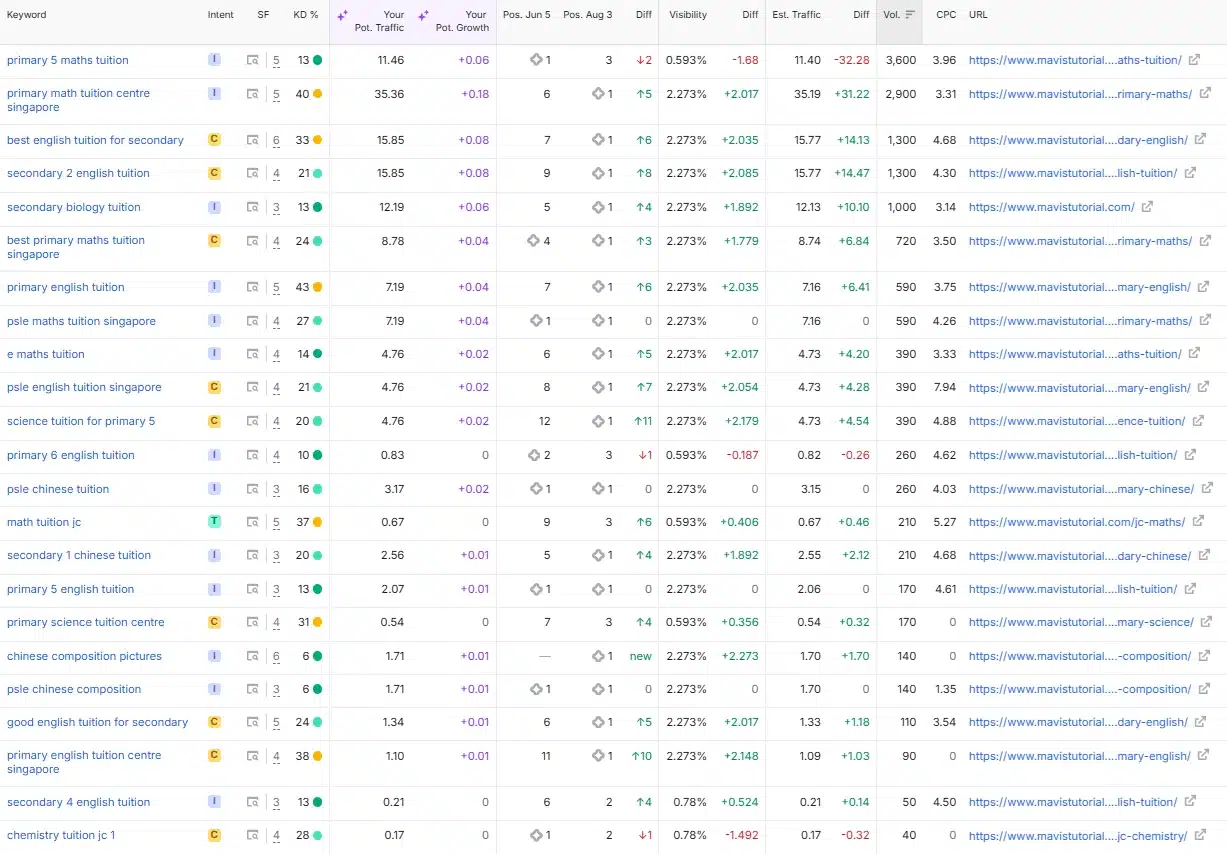1227x854 pixels.
Task: Sort by KD % column header
Action: (306, 15)
